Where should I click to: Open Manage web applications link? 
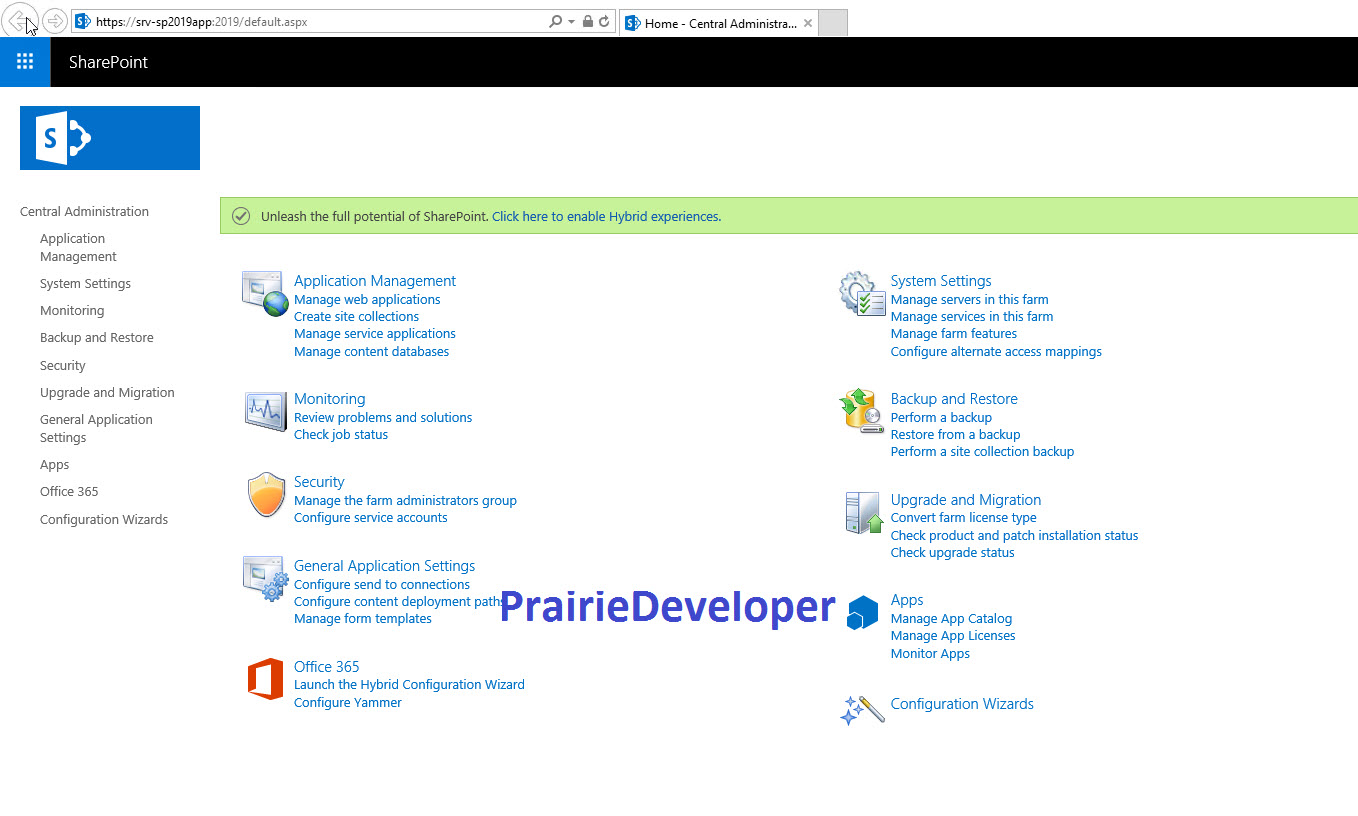(x=367, y=300)
